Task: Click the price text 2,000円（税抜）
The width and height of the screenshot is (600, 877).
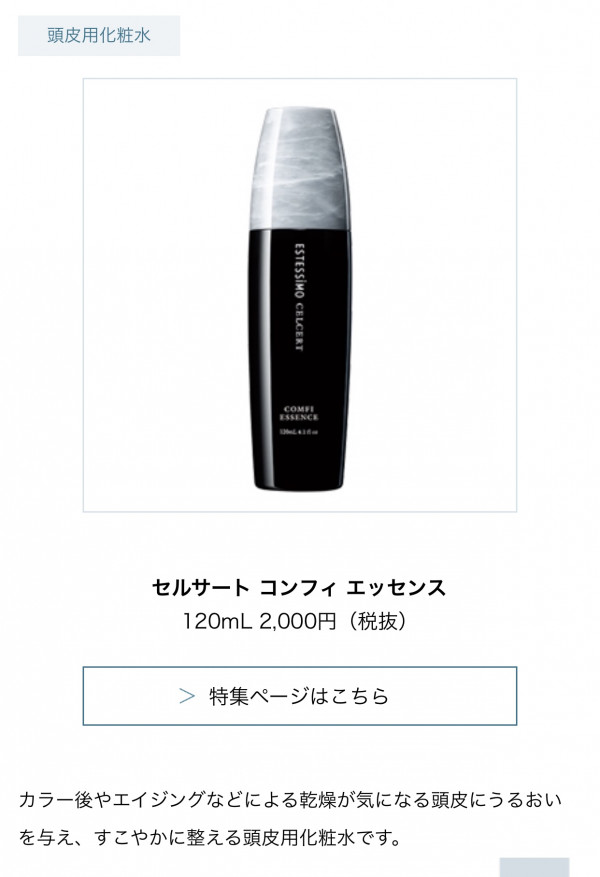Action: (334, 621)
